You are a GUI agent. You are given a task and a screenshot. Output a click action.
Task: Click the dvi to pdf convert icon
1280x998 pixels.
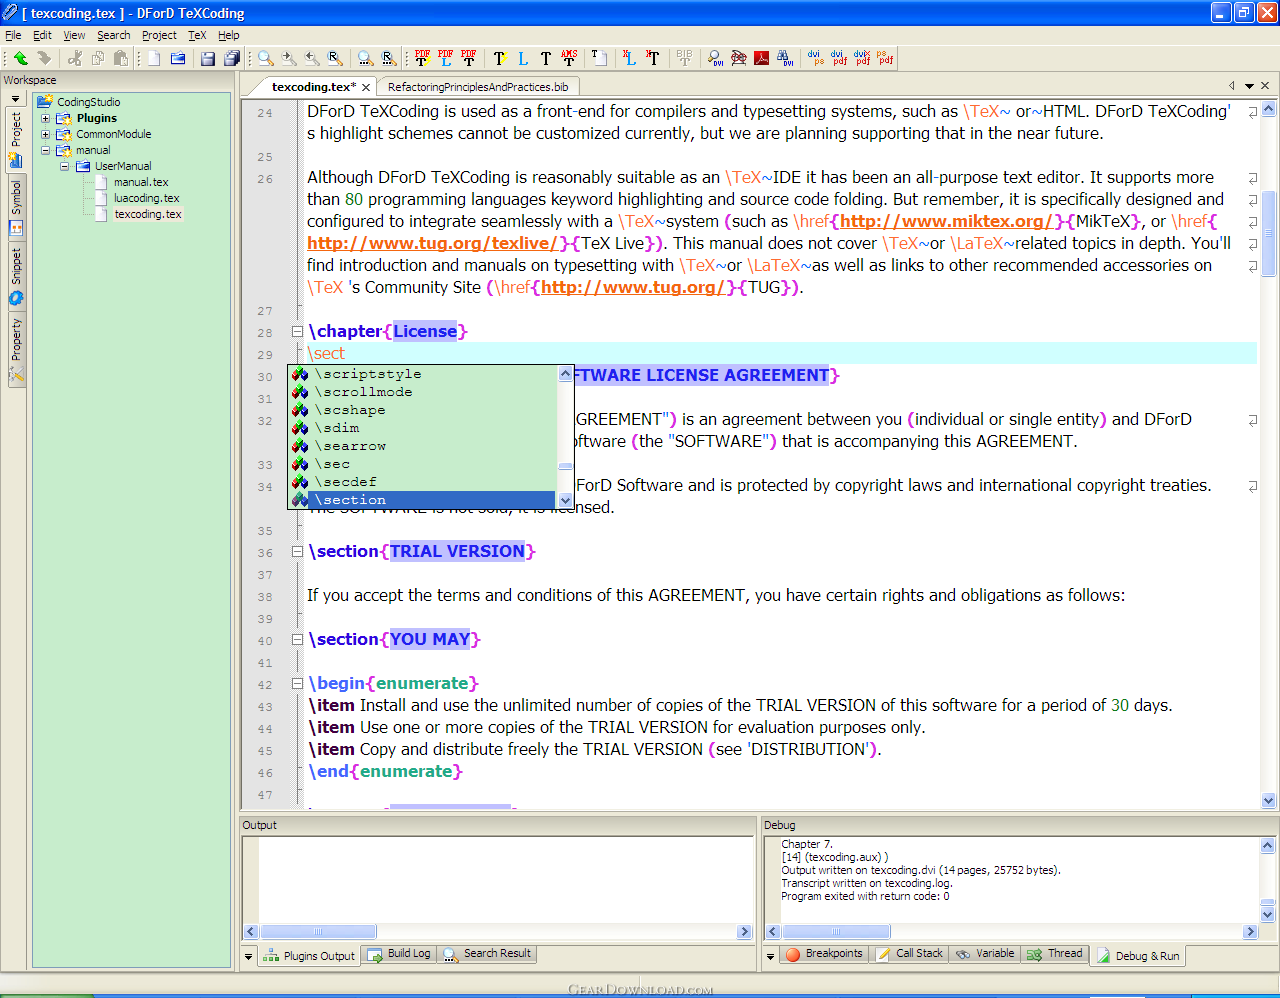[x=839, y=58]
